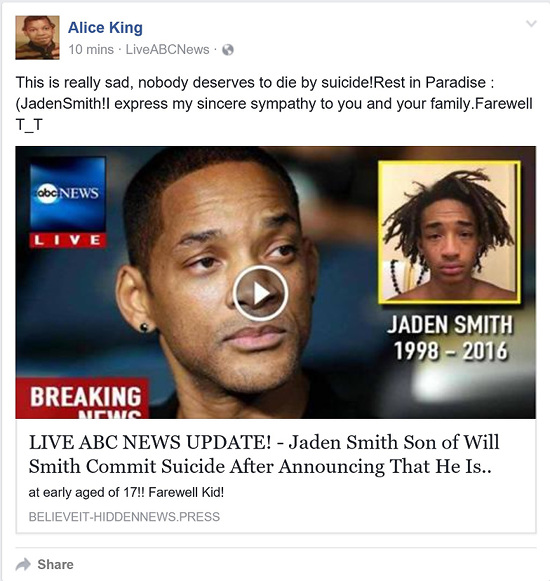Visit BELIEVEIT-HIDDENNEWS.PRESS domain link

[124, 517]
